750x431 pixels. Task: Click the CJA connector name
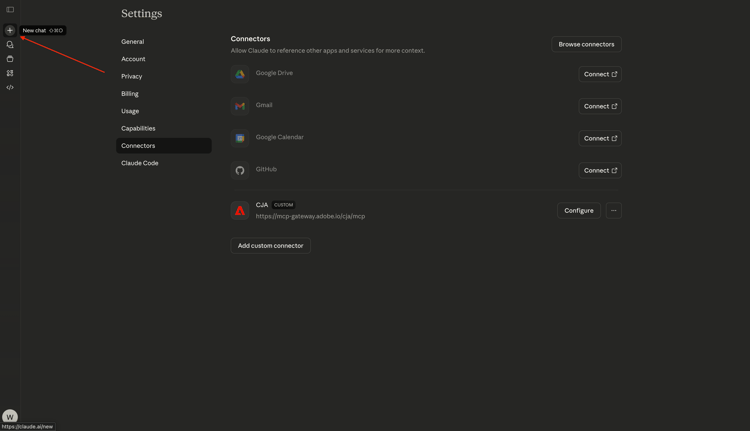pos(262,205)
